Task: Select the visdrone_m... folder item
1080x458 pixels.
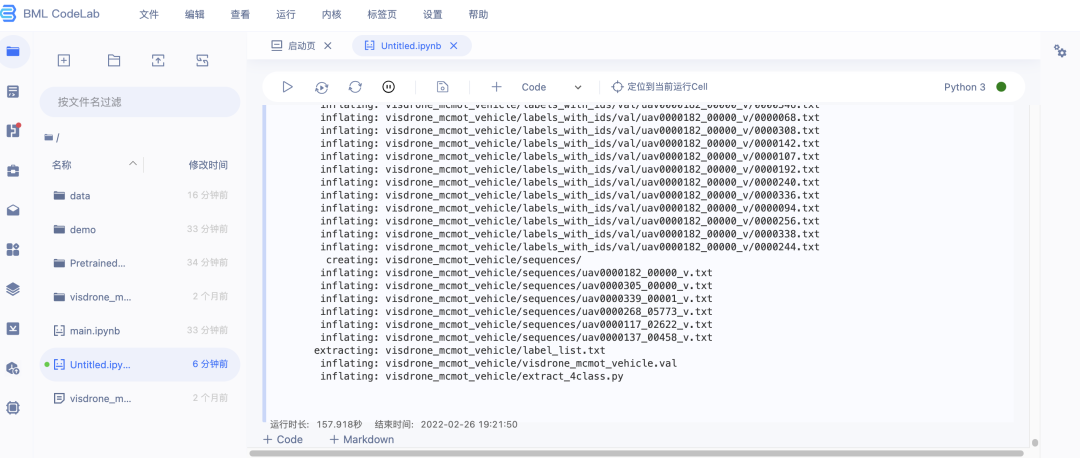Action: 140,297
